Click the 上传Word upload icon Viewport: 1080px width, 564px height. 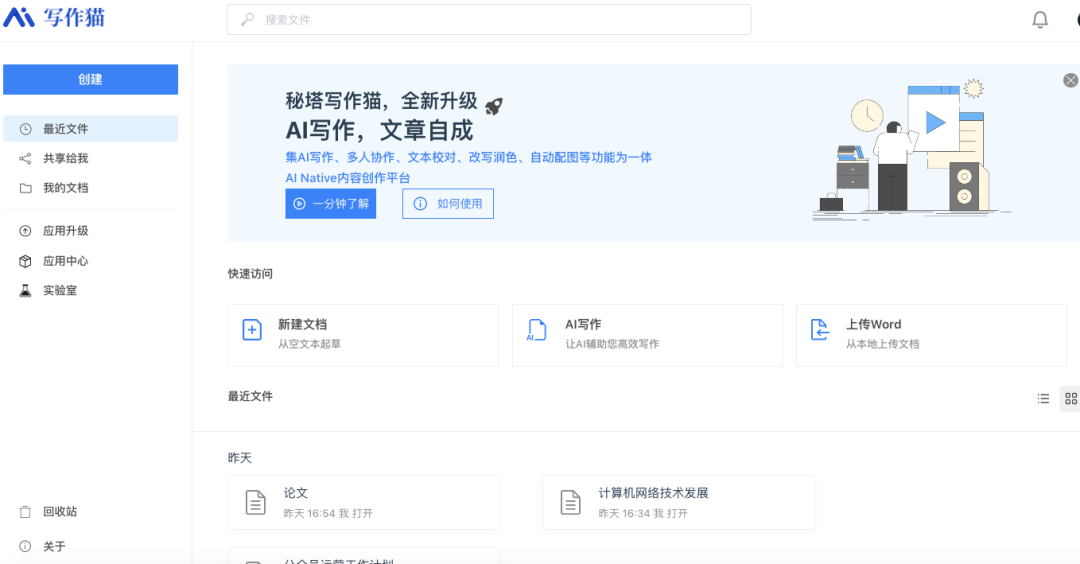[x=820, y=330]
